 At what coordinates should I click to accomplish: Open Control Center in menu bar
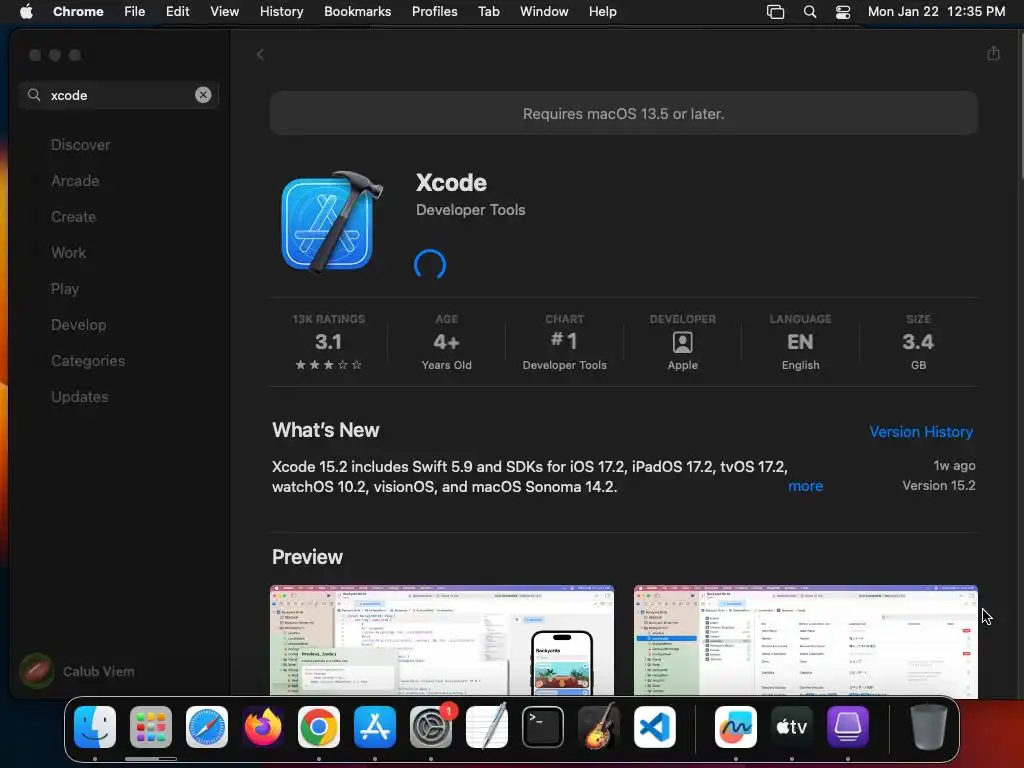pos(842,12)
